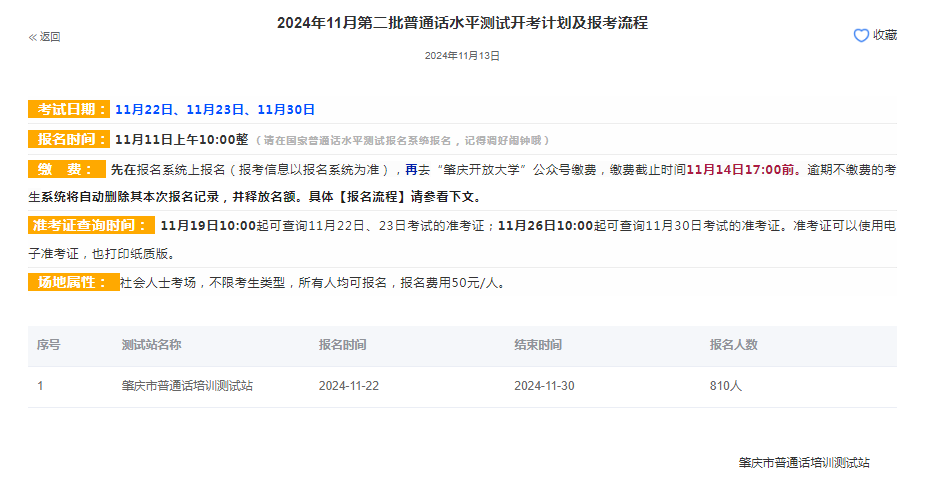Viewport: 929px width, 491px height.
Task: Click the 810人 enrollment count cell
Action: [x=725, y=386]
